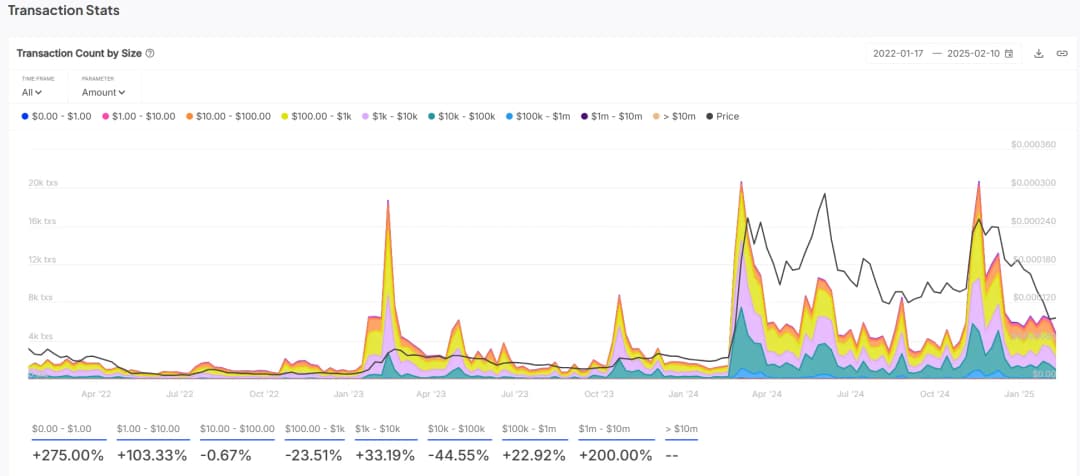Download the chart data
This screenshot has width=1080, height=476.
(1038, 53)
